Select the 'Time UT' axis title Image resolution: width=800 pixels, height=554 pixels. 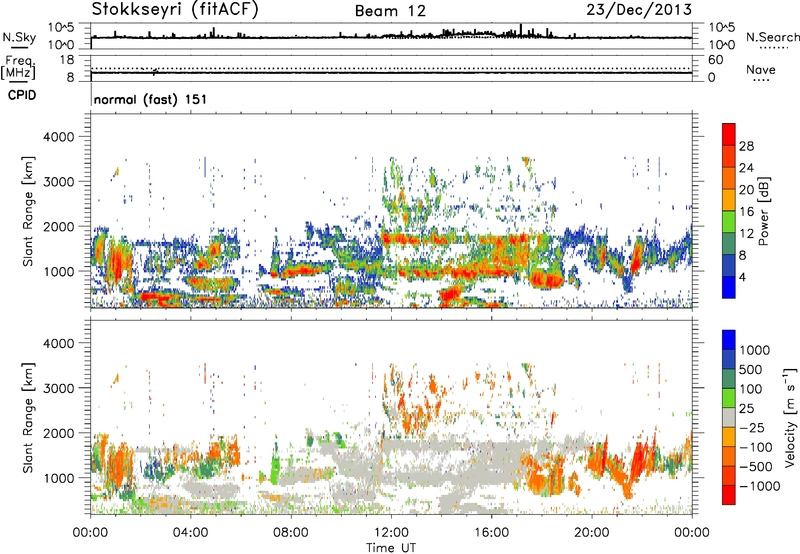(391, 548)
